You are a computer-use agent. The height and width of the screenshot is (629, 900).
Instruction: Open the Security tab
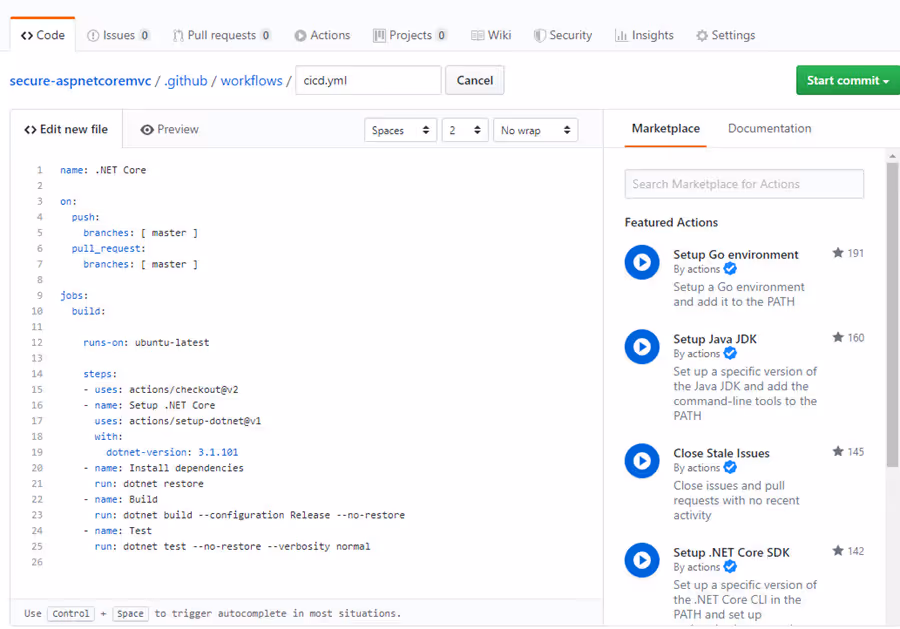[562, 35]
